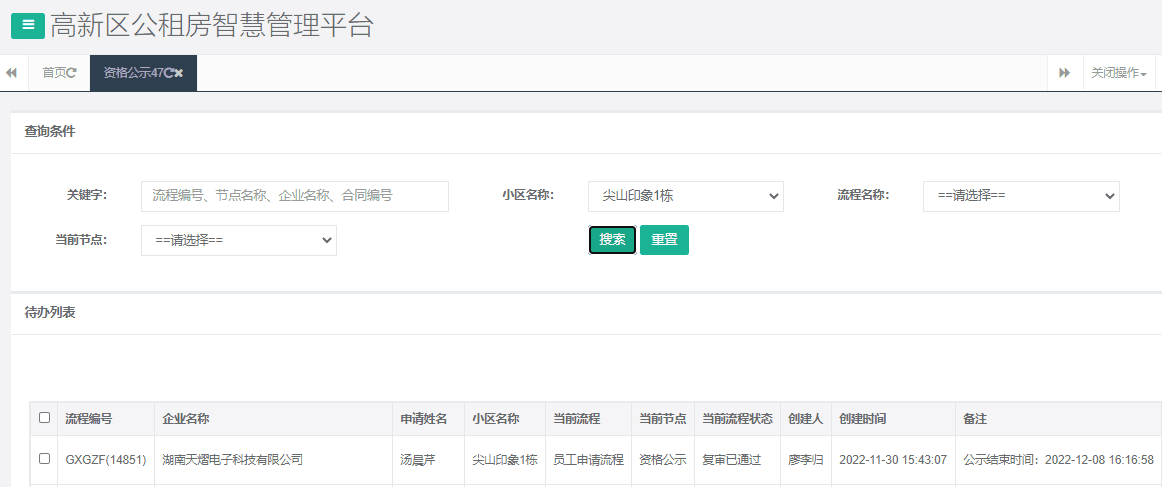This screenshot has height=487, width=1162.
Task: Click the 流程编号 column header
Action: [x=89, y=419]
